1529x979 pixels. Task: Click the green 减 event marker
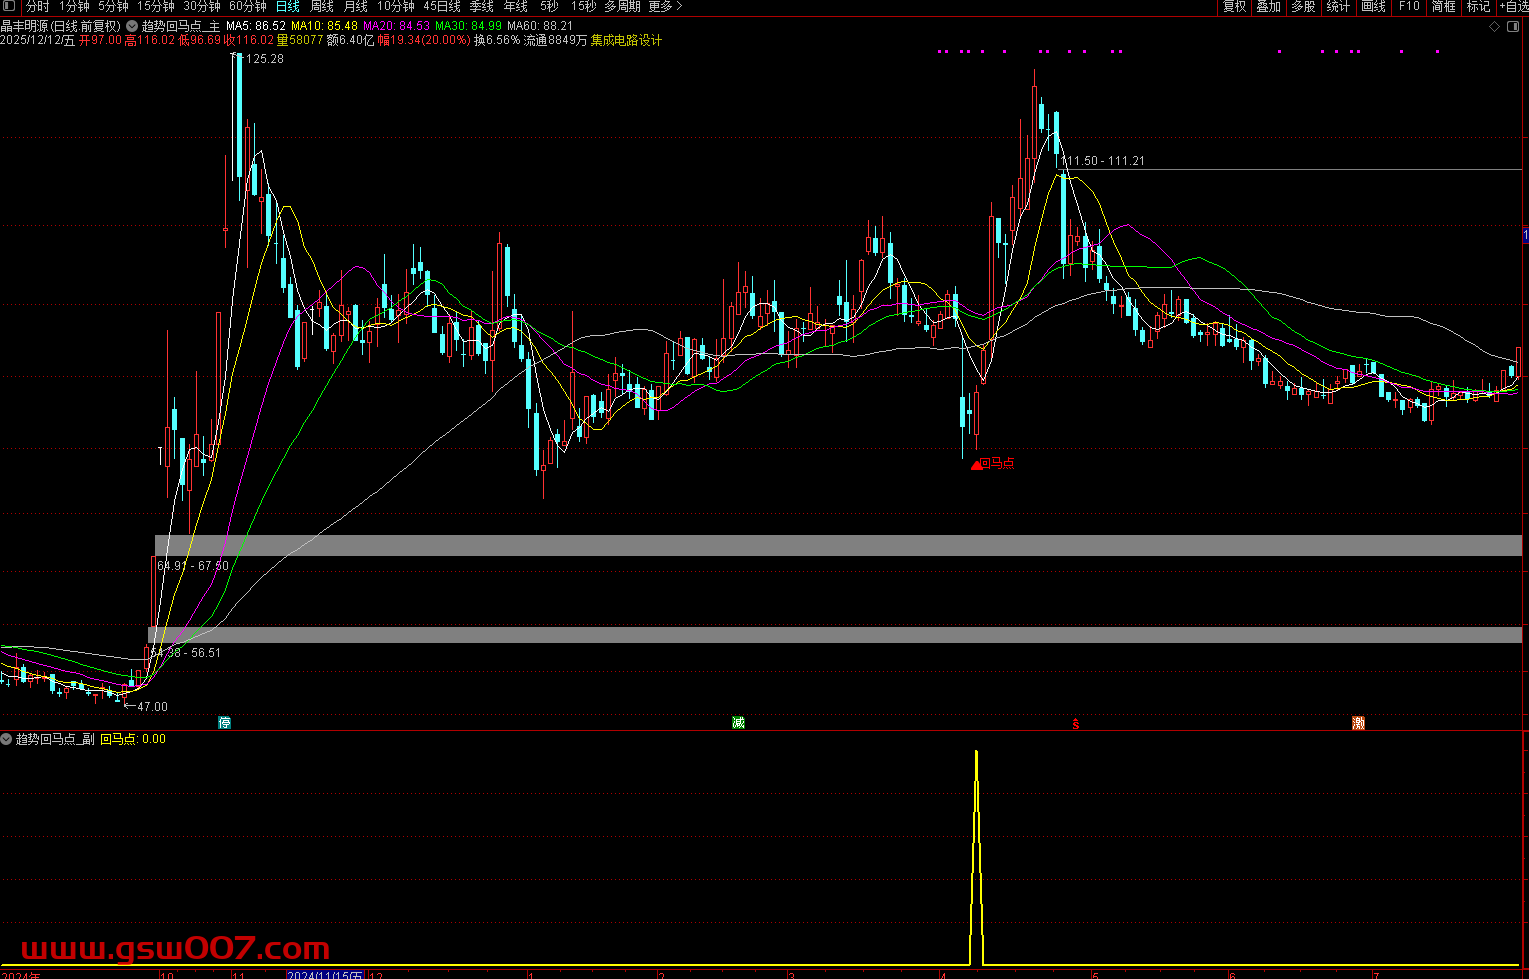pyautogui.click(x=738, y=722)
